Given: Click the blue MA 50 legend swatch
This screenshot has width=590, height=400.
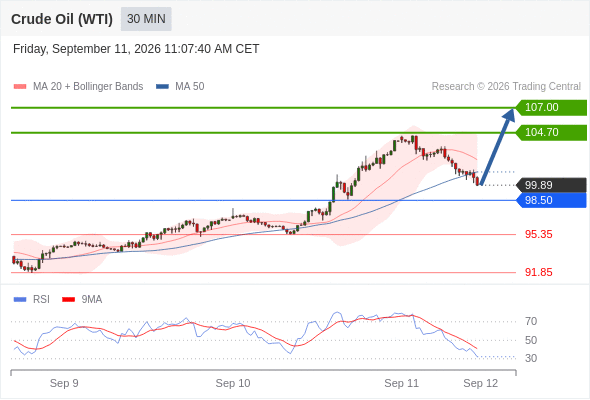Looking at the screenshot, I should [x=162, y=87].
